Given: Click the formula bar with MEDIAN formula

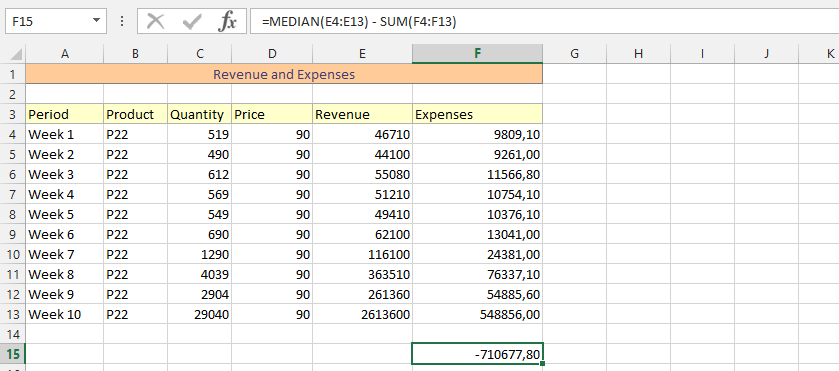Looking at the screenshot, I should [544, 21].
